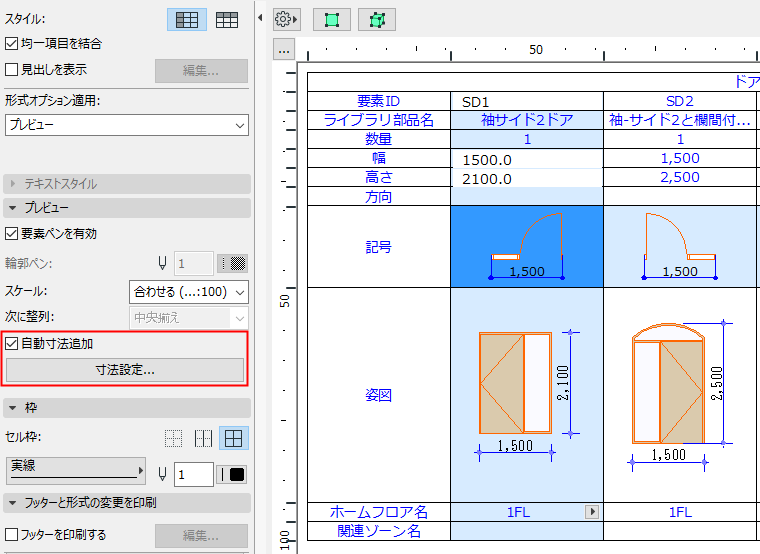Click the 輪郭ペン color swatch
Viewport: 760px width, 554px height.
233,264
